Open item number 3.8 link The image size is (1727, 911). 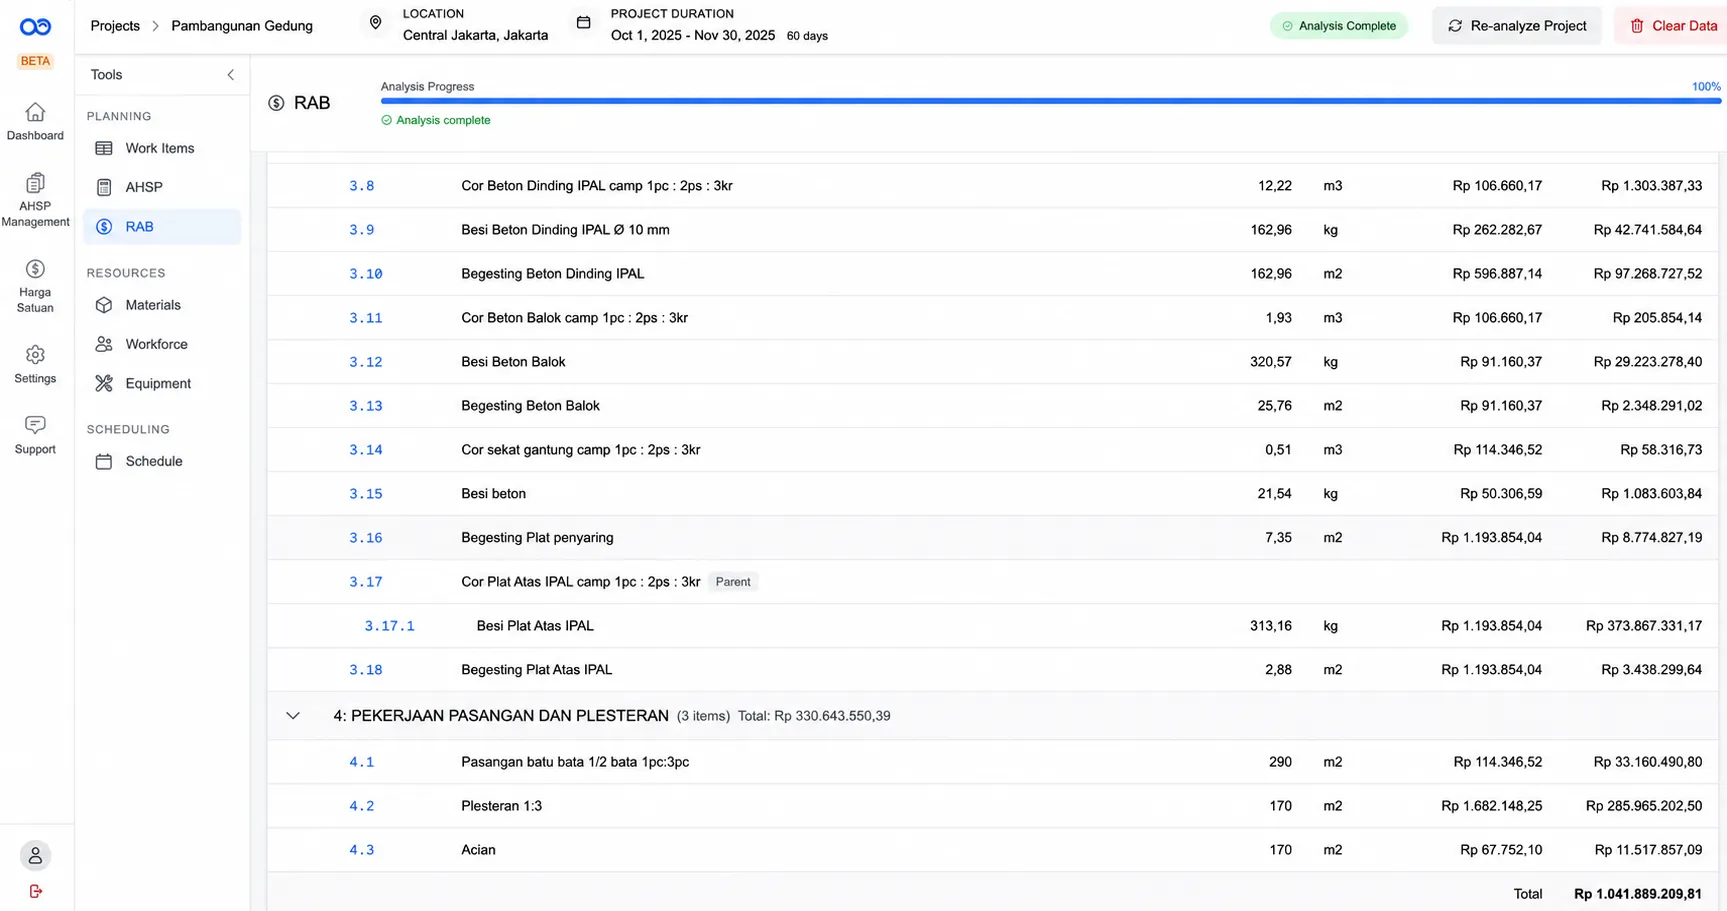(362, 186)
